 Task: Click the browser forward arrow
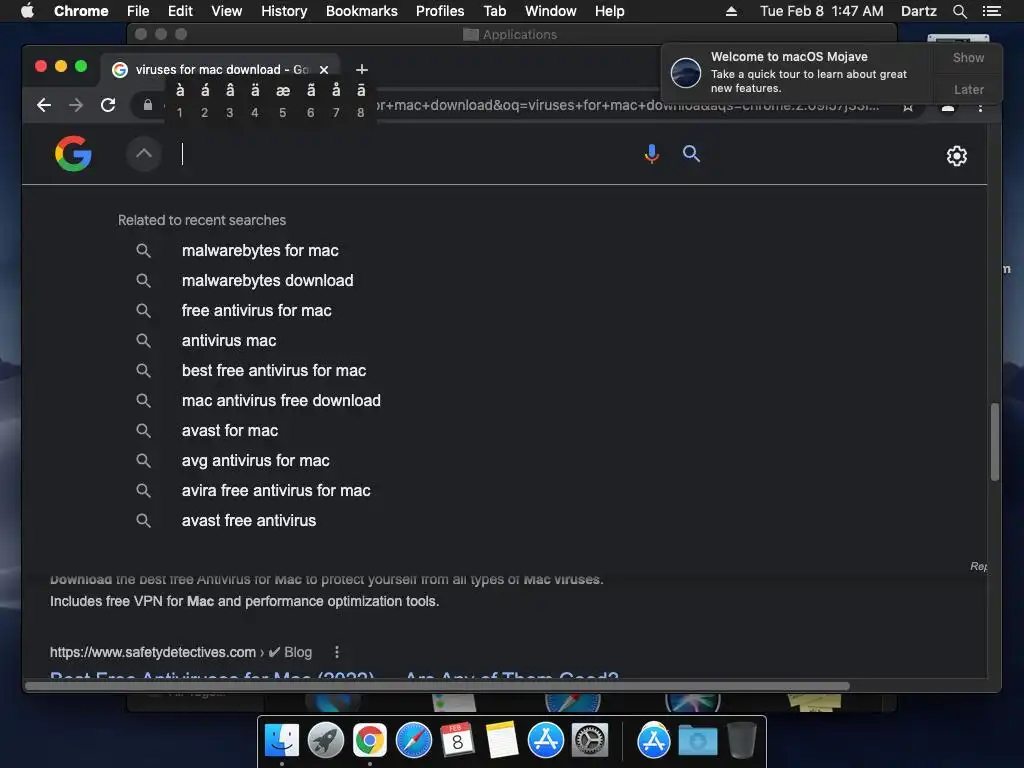[76, 105]
